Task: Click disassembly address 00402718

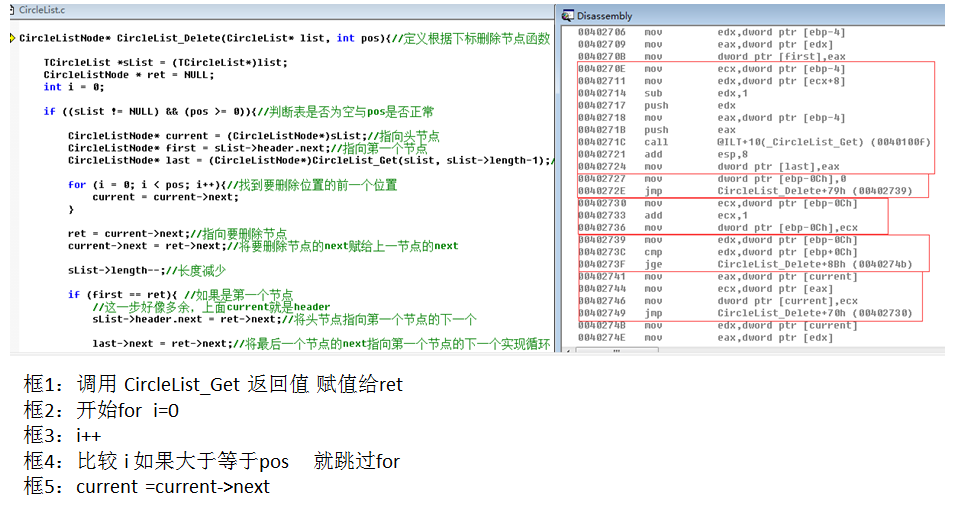Action: [601, 117]
